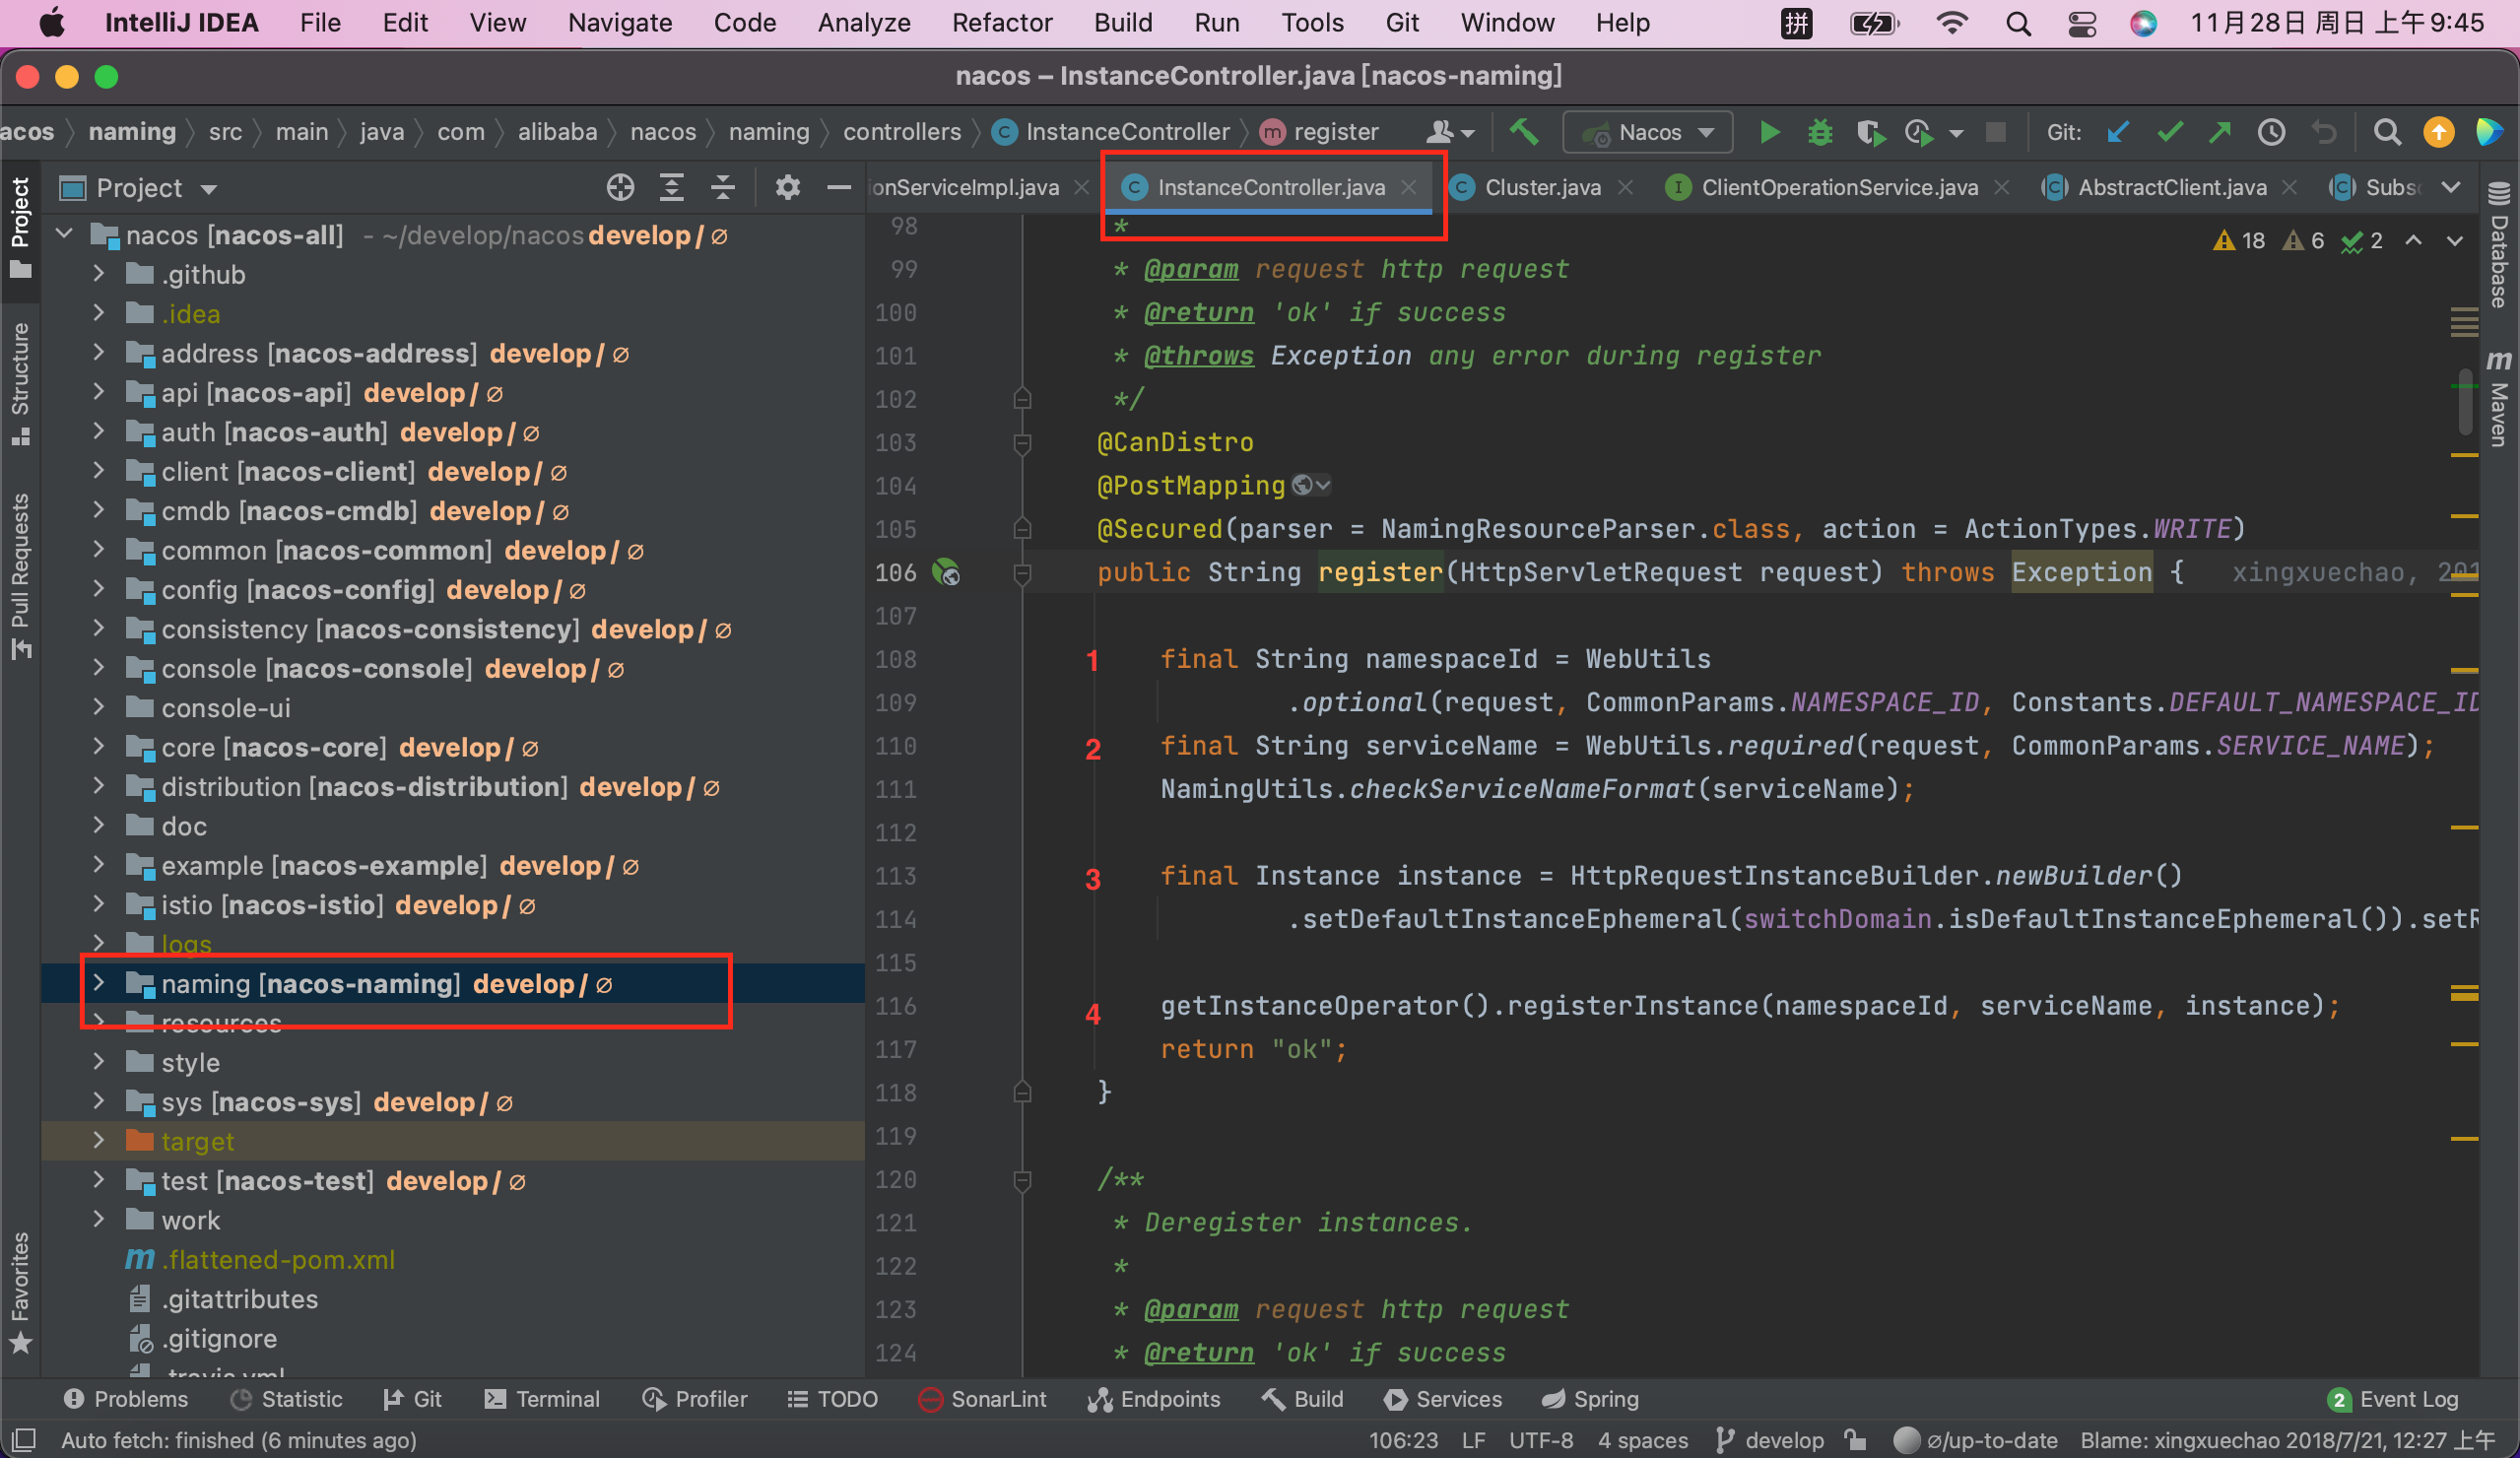The width and height of the screenshot is (2520, 1458).
Task: Click the editor vertical scrollbar thumb
Action: click(x=2464, y=404)
